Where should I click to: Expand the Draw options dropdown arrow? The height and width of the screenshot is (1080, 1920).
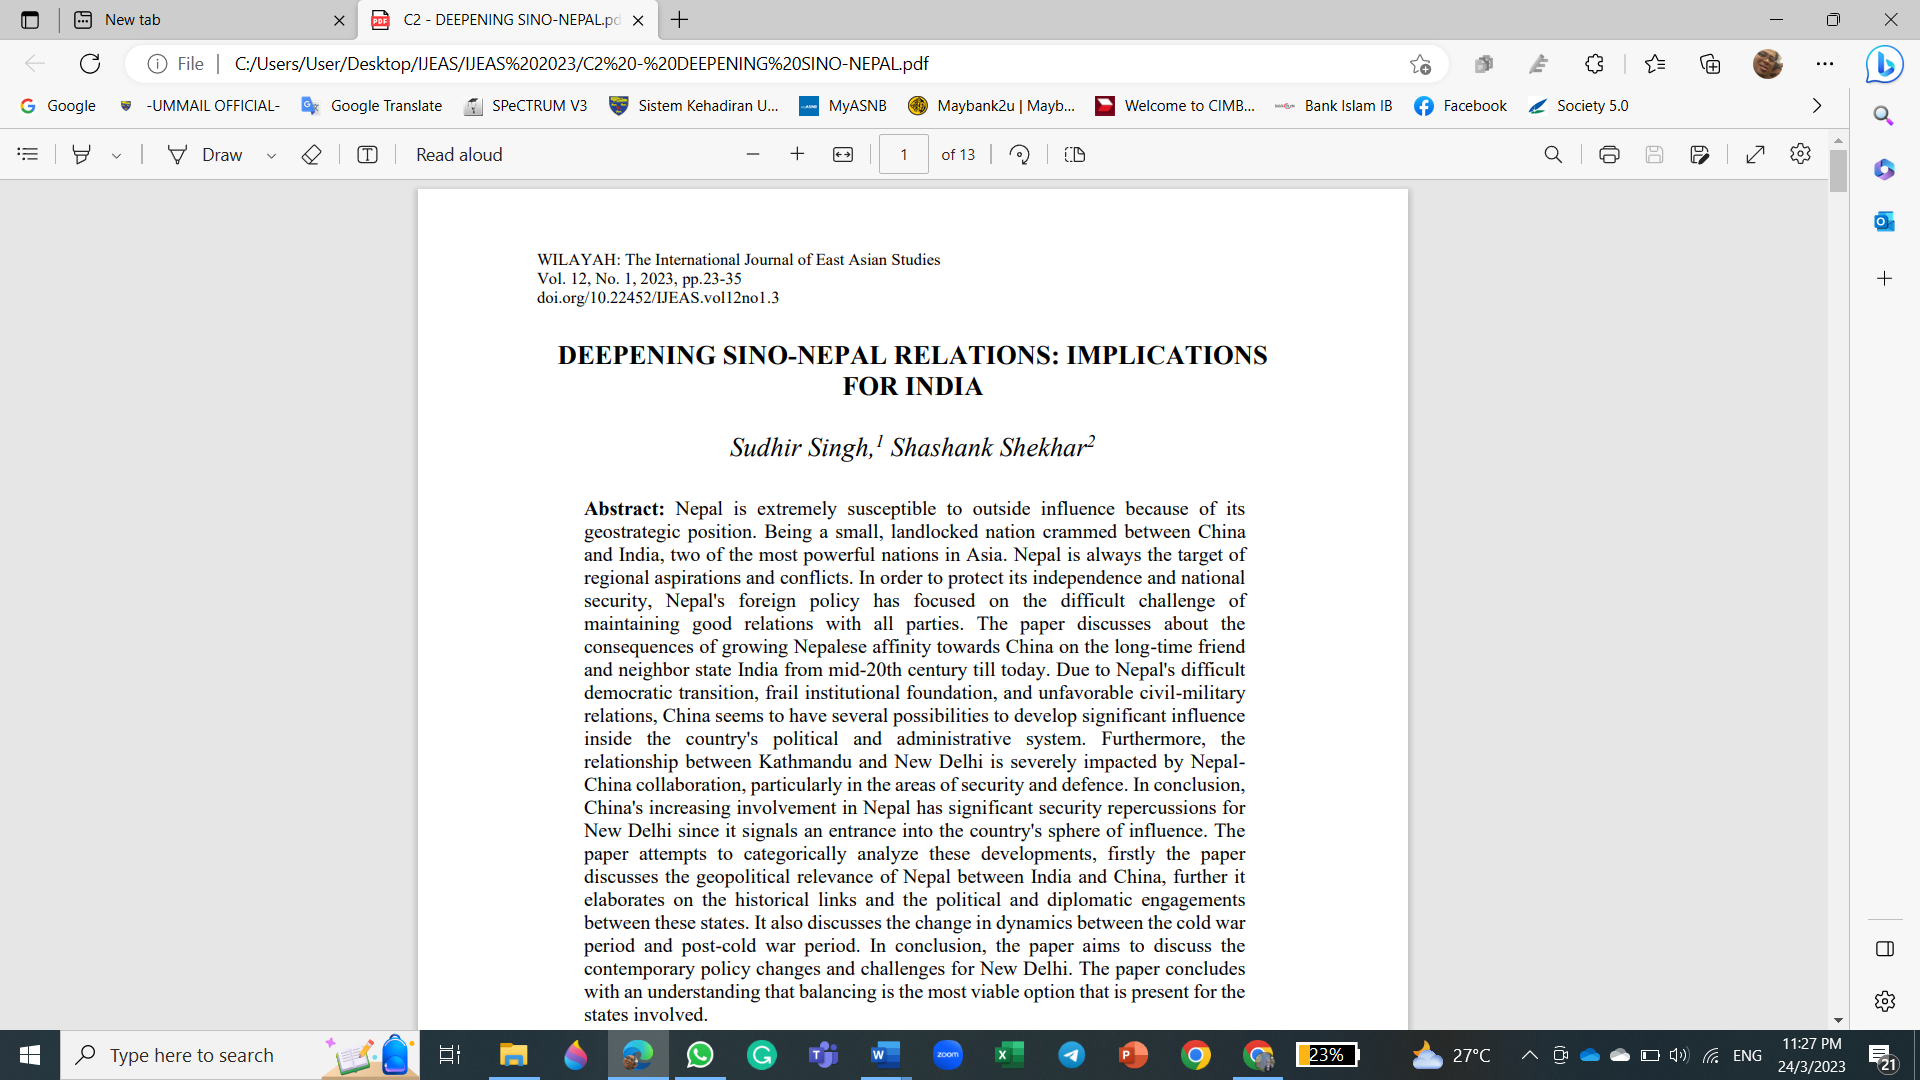(x=271, y=155)
